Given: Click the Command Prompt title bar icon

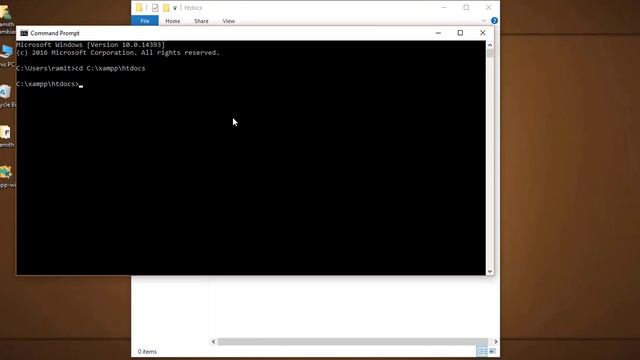Looking at the screenshot, I should point(24,33).
